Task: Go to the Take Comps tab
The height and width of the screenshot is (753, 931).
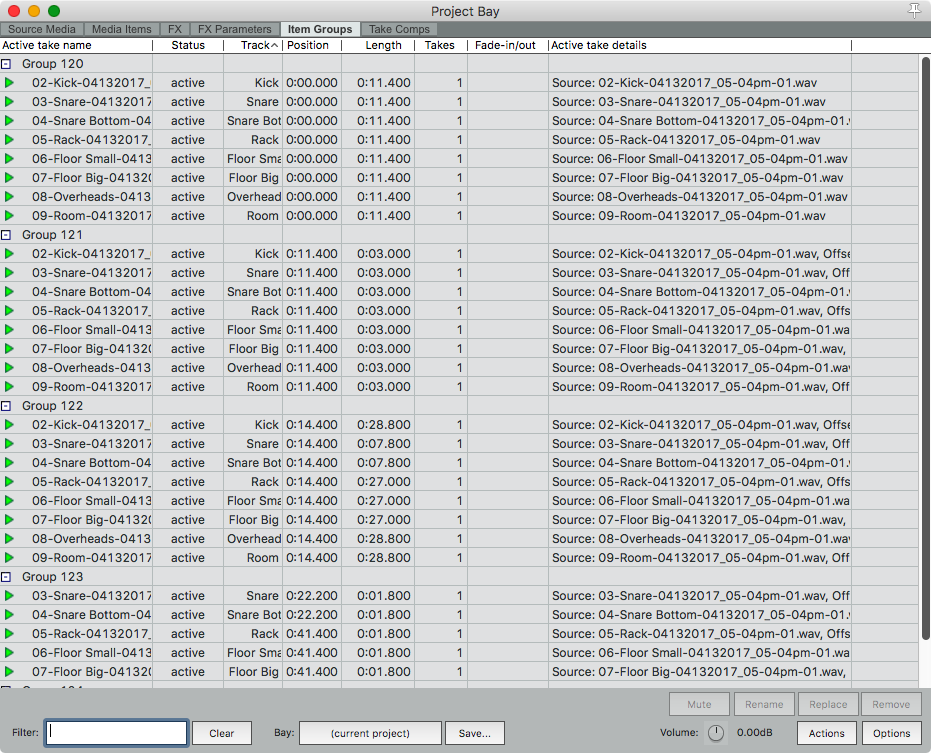Action: pos(399,29)
